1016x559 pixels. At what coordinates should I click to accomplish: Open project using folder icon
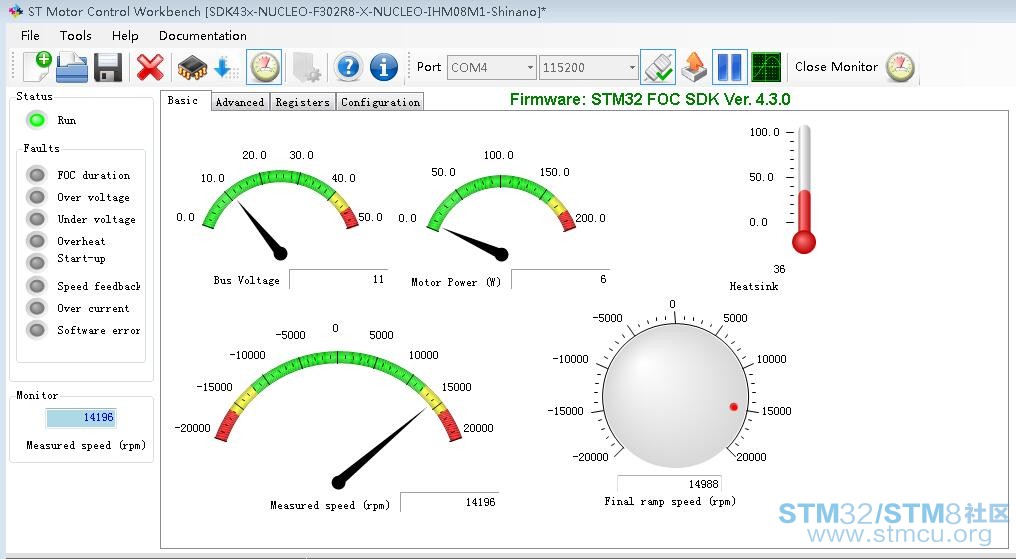click(72, 67)
